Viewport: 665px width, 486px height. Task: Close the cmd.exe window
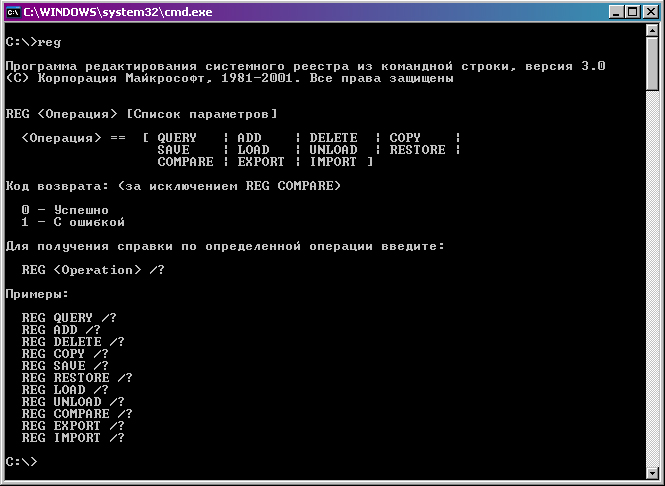[651, 12]
